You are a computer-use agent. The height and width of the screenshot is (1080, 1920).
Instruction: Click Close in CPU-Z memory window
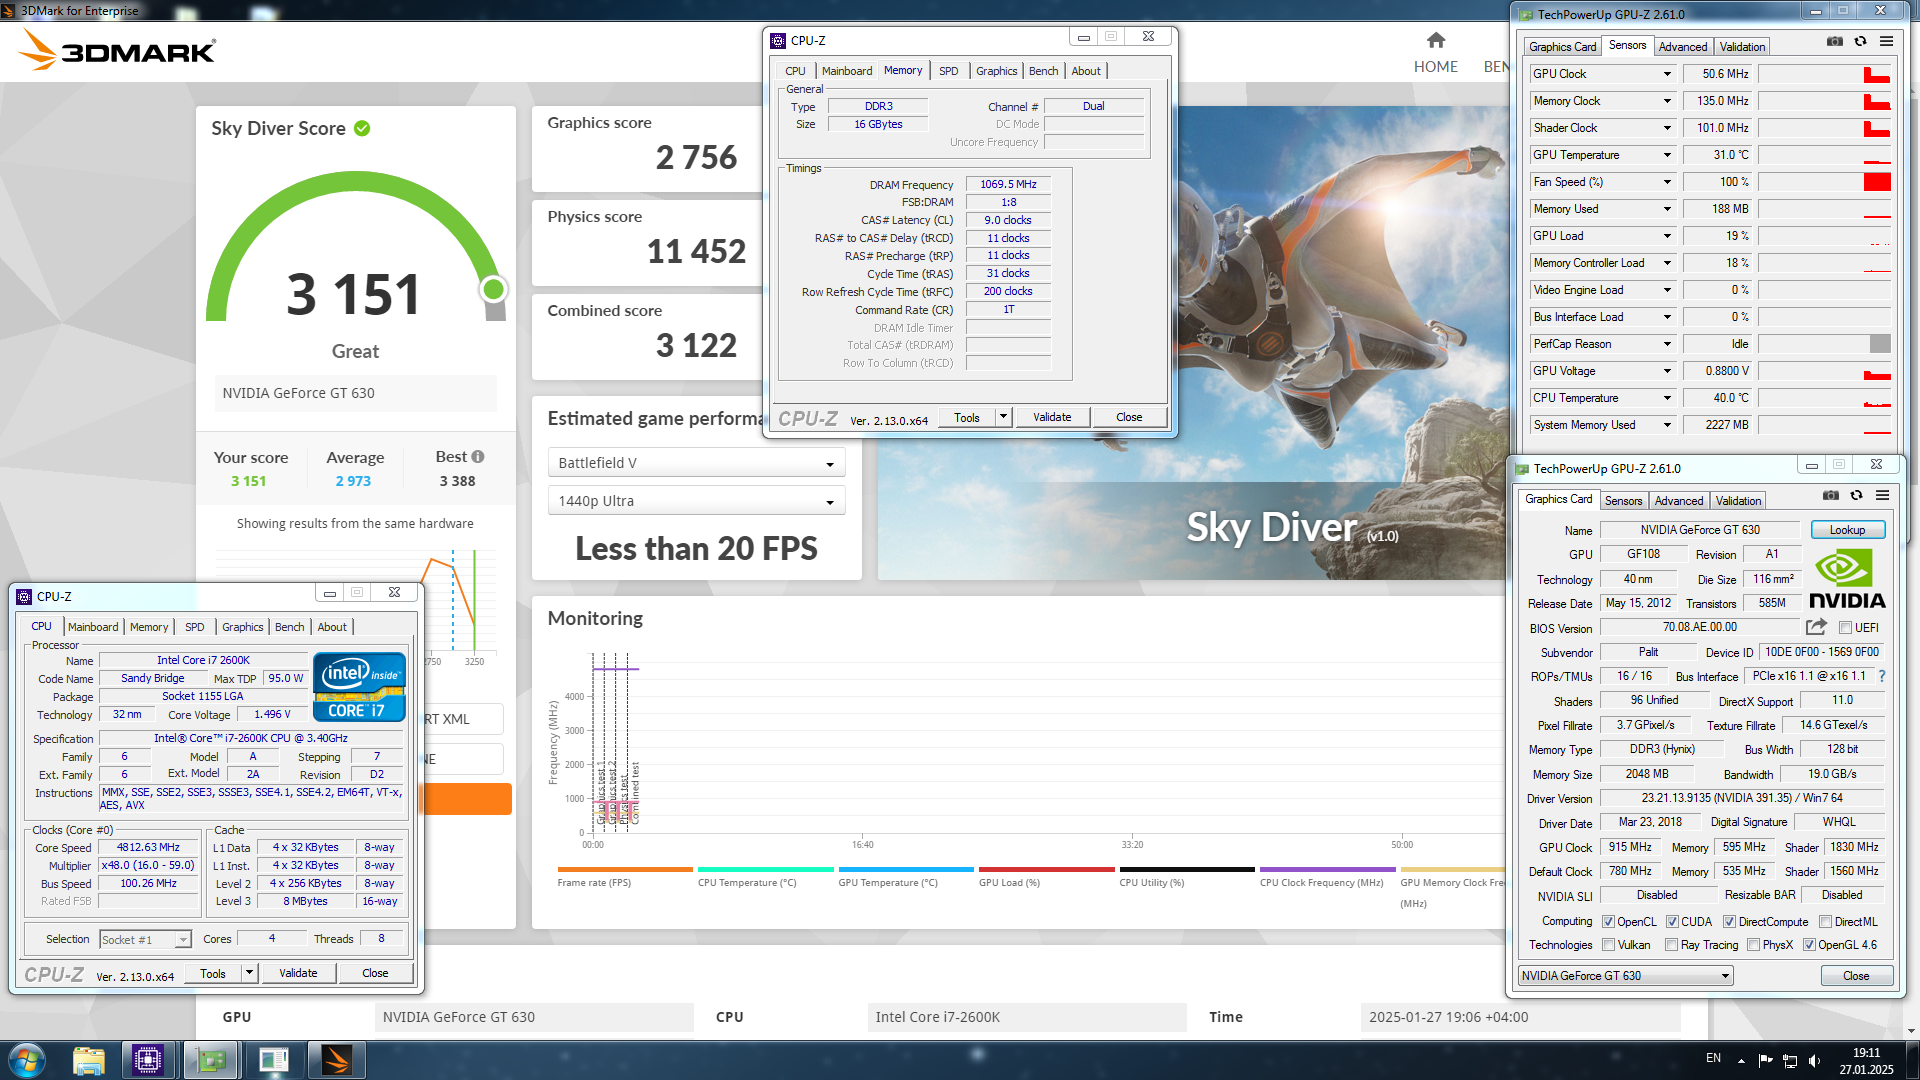(1129, 417)
